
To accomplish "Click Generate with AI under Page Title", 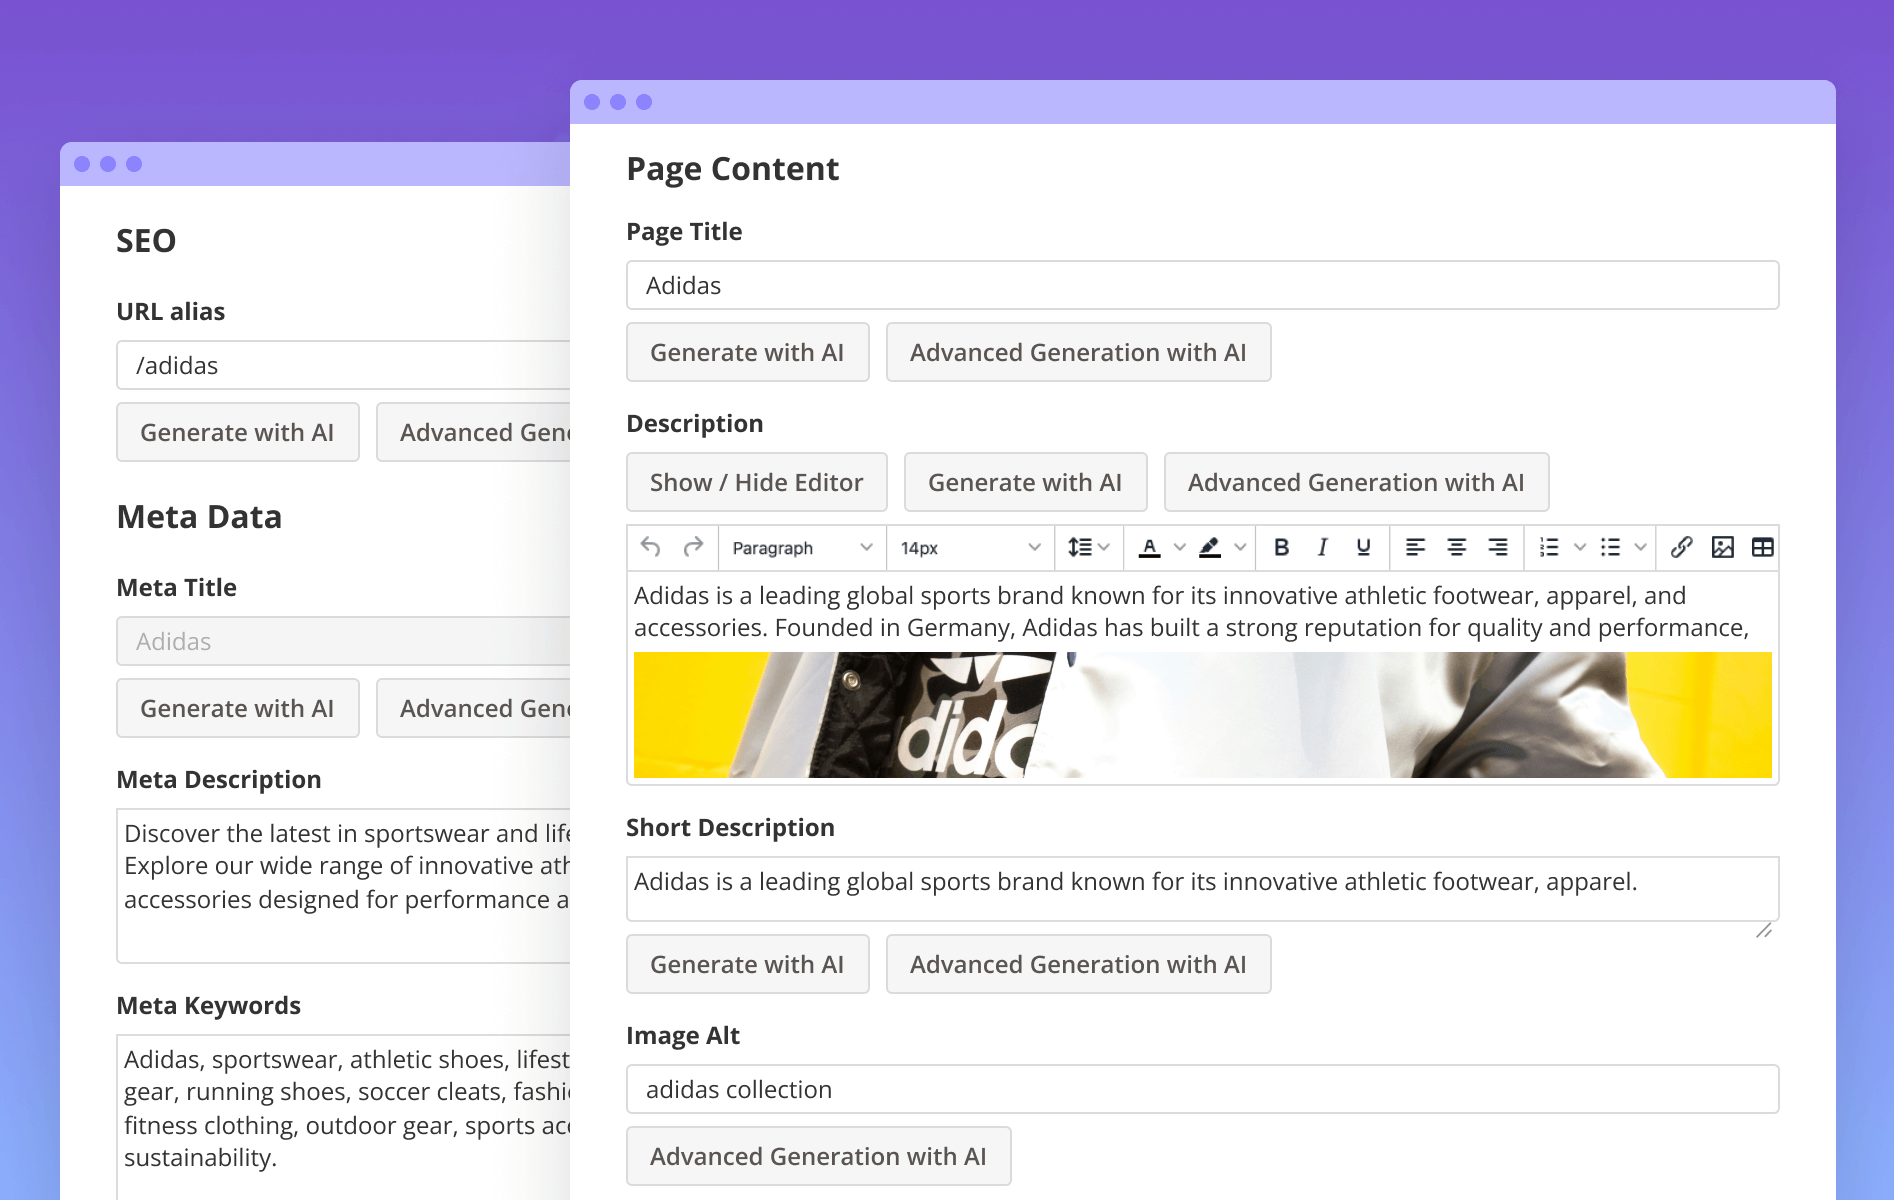I will (747, 352).
